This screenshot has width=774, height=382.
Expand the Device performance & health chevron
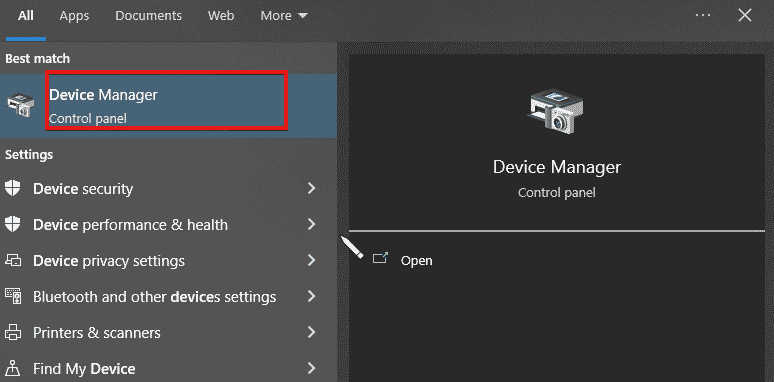[311, 225]
